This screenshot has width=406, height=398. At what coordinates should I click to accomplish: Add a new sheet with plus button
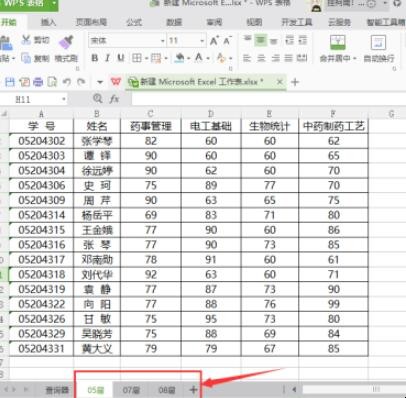pyautogui.click(x=193, y=389)
